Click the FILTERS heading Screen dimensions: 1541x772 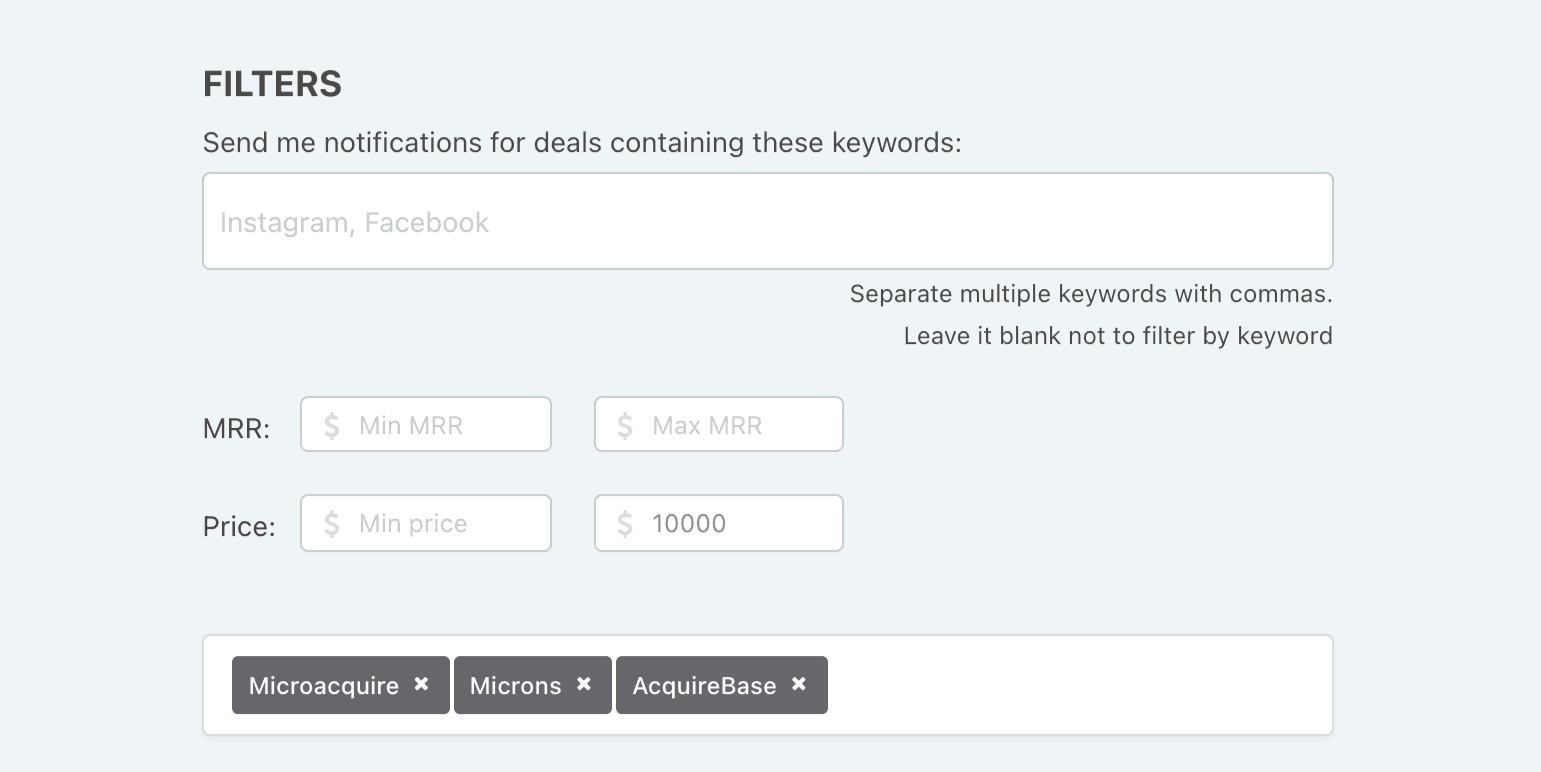click(x=272, y=85)
